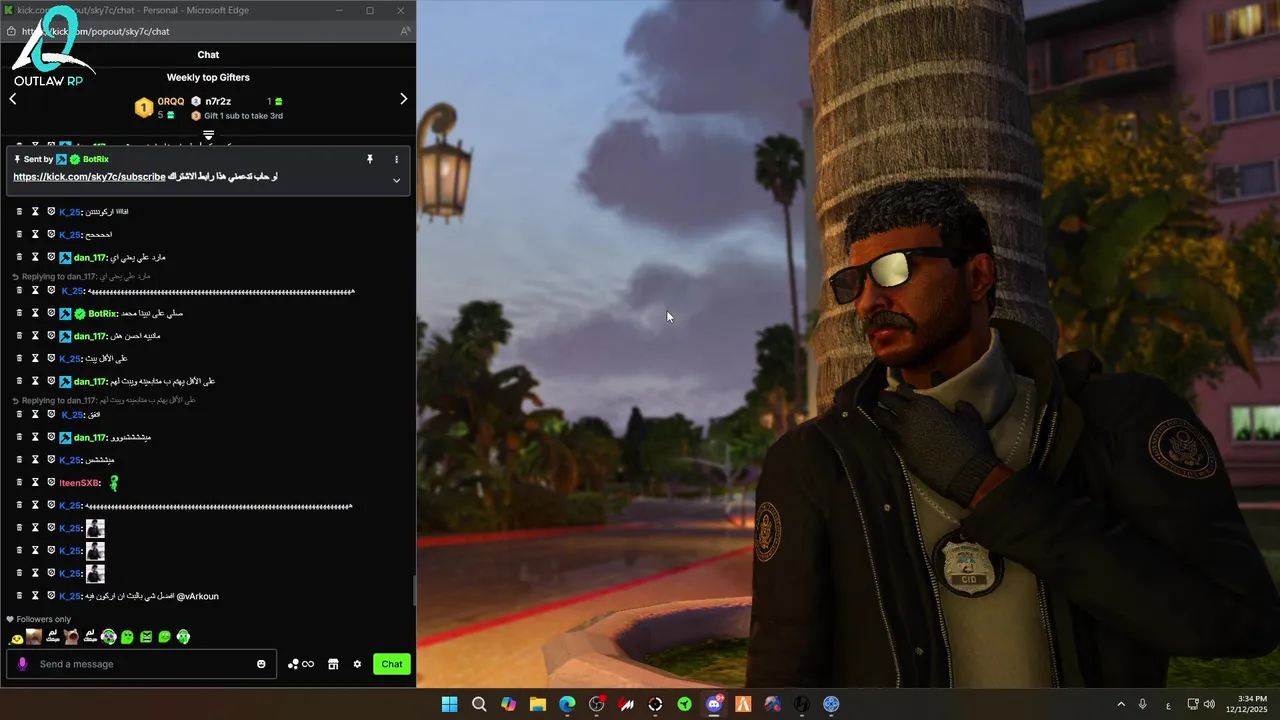Click the IteenSXB username
The width and height of the screenshot is (1280, 720).
pyautogui.click(x=78, y=483)
